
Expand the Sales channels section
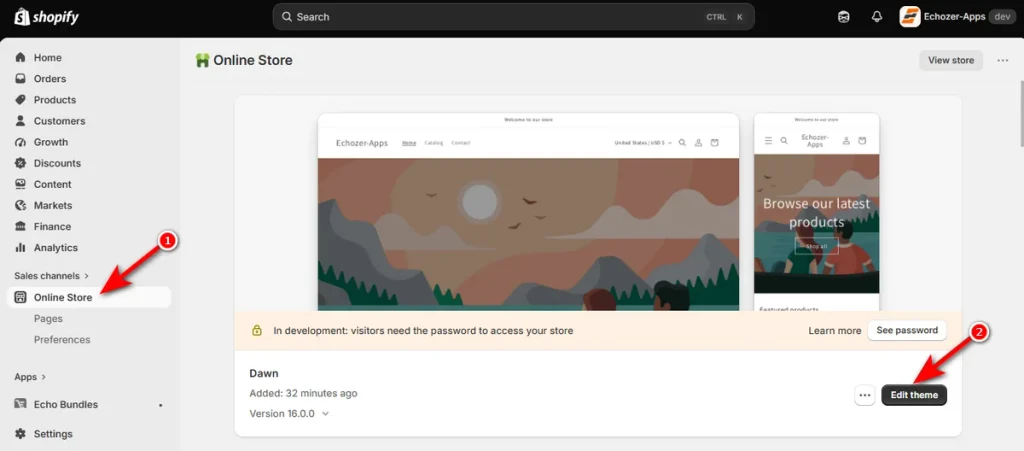[52, 275]
